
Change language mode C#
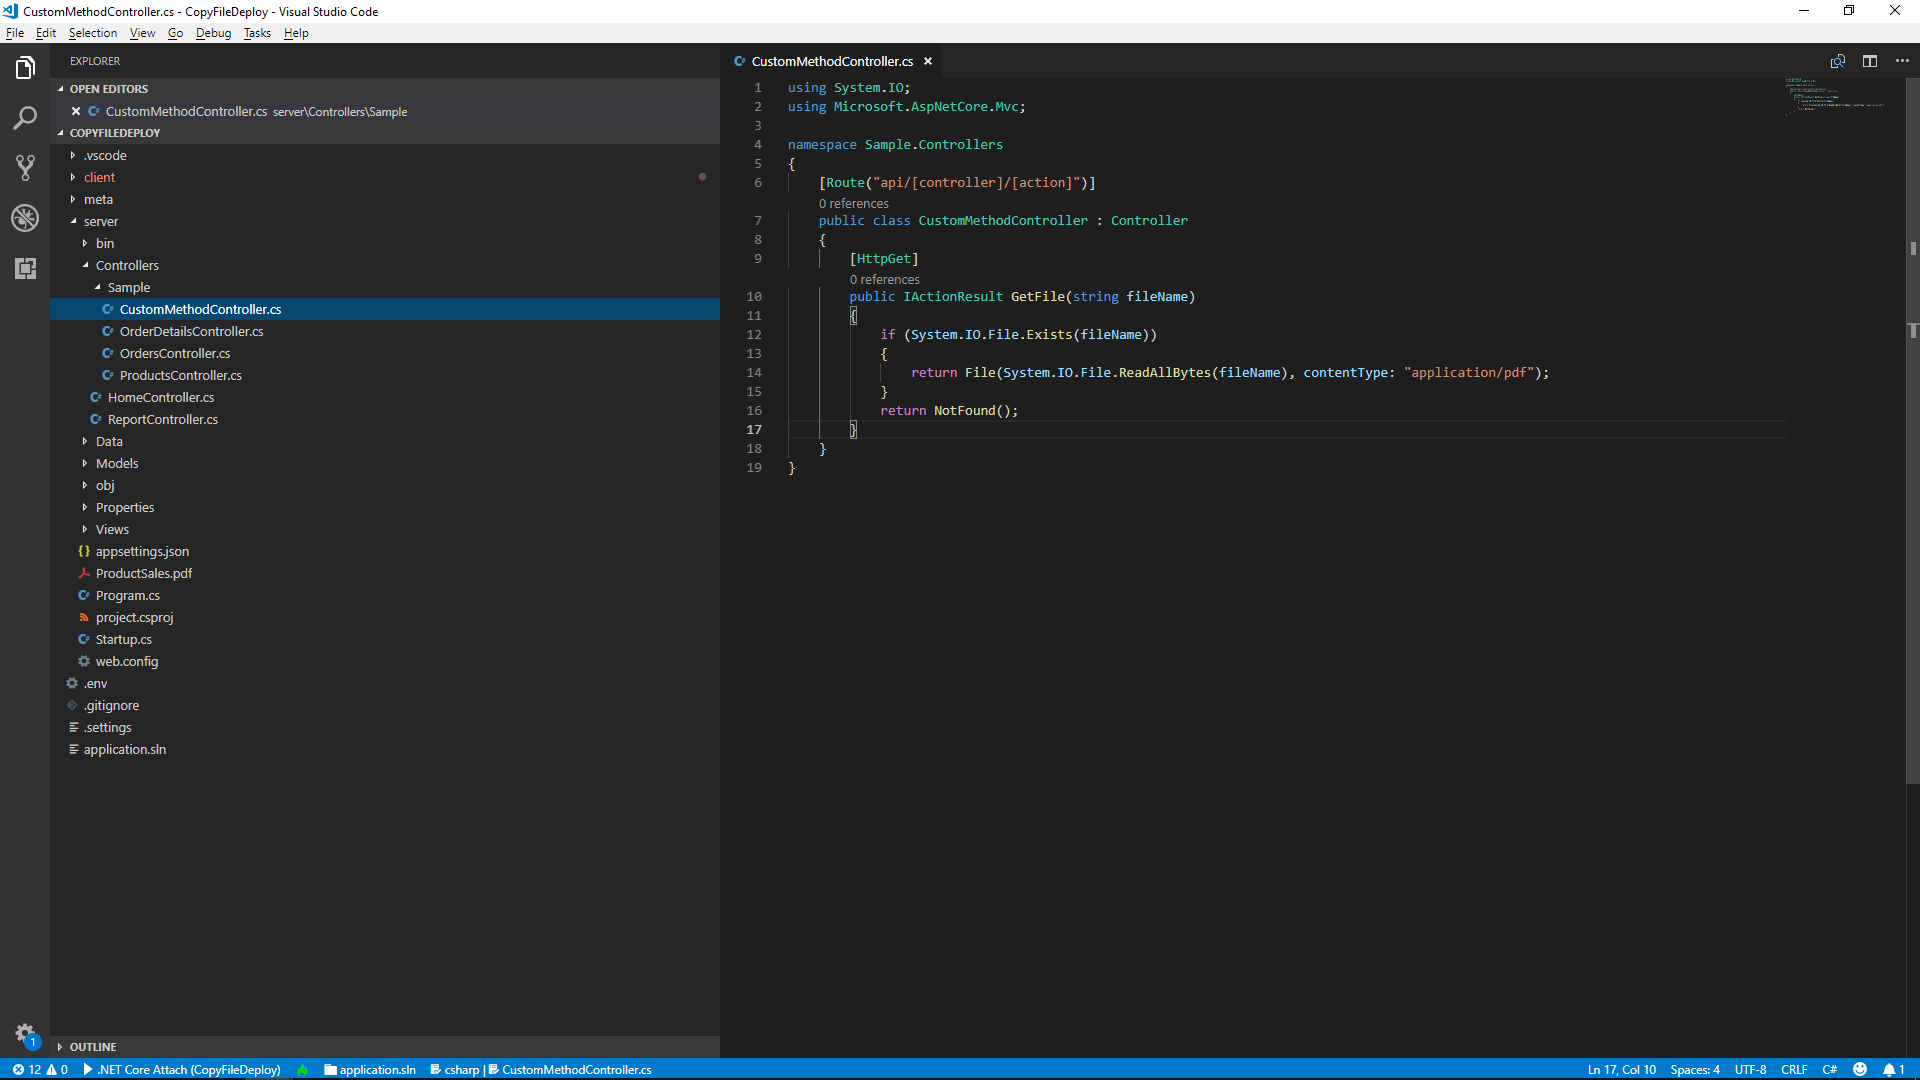coord(1829,1069)
